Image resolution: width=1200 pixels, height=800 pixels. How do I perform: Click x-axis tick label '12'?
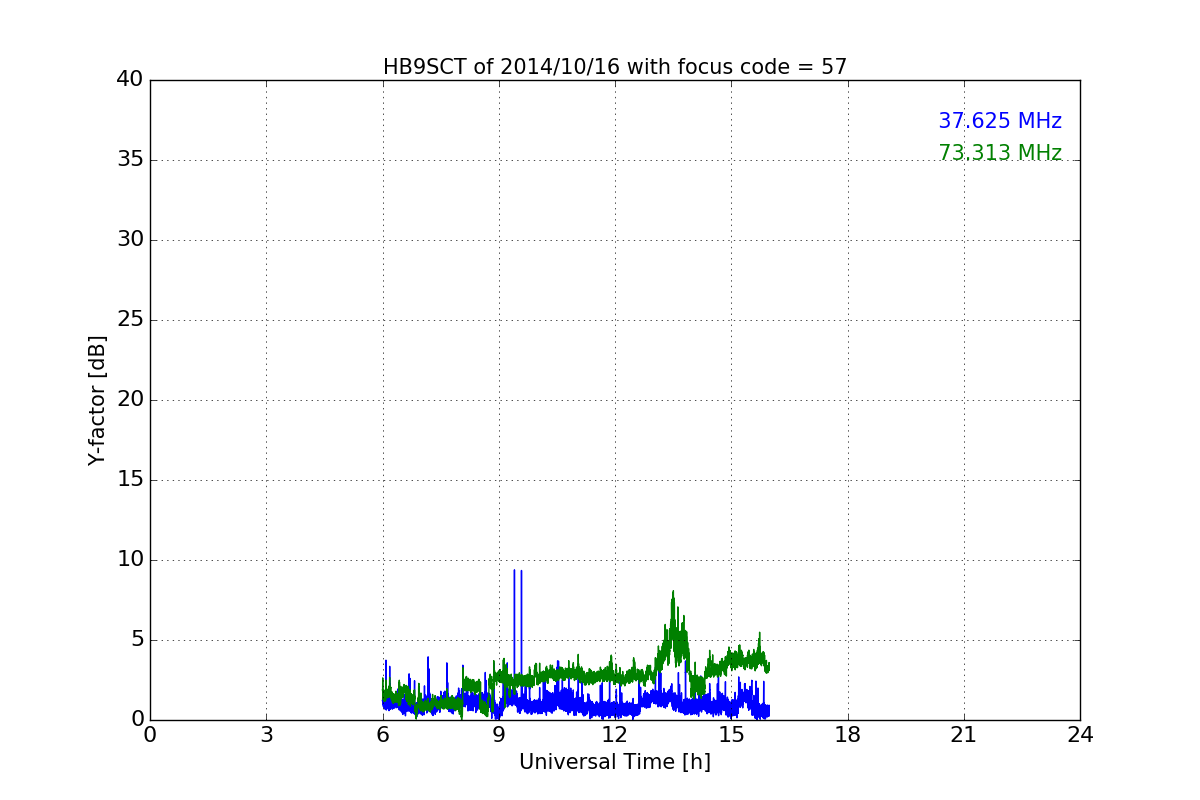click(615, 735)
